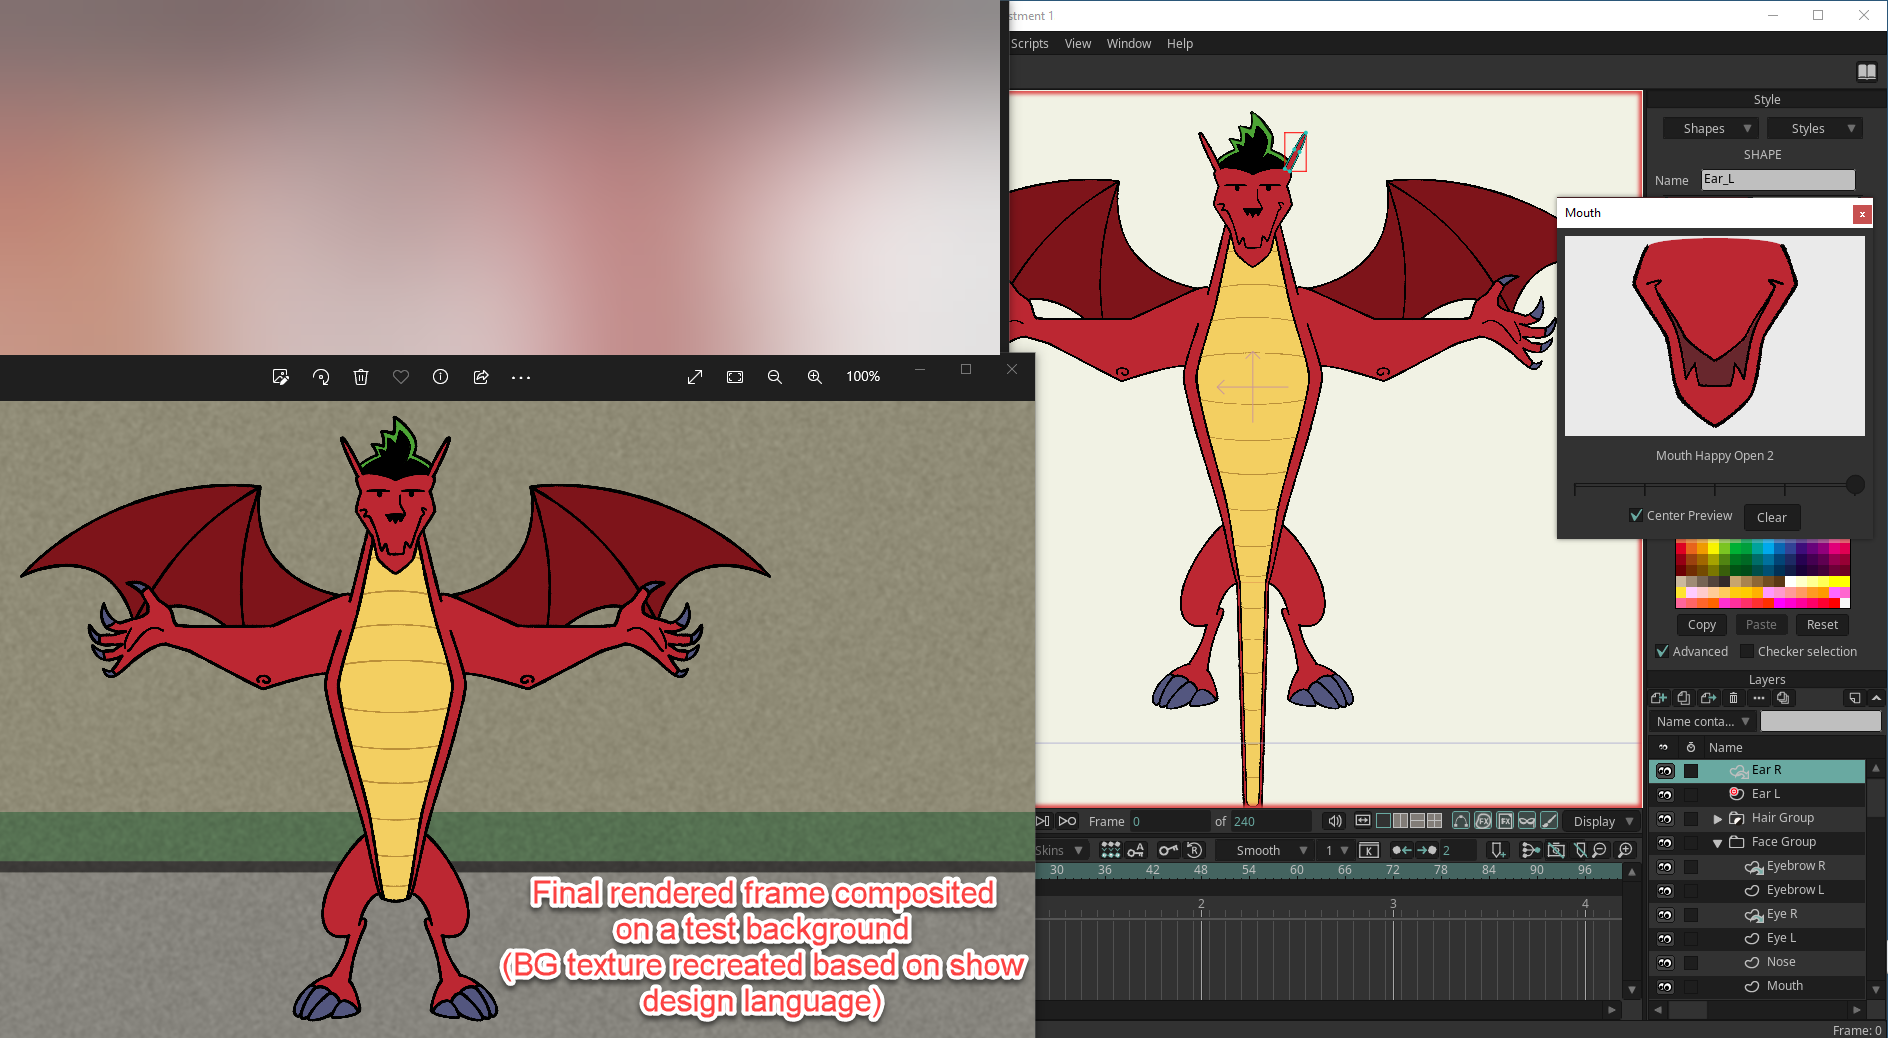Click the K keyframe box icon
Viewport: 1888px width, 1038px height.
(1369, 850)
